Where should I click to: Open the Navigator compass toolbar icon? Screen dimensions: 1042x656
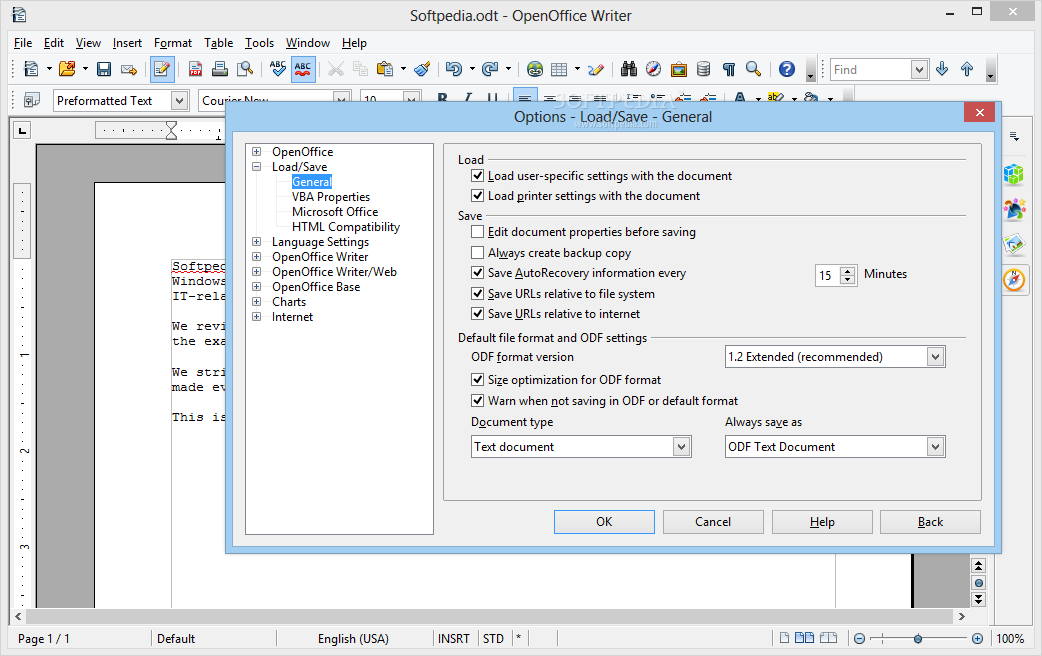pyautogui.click(x=654, y=69)
